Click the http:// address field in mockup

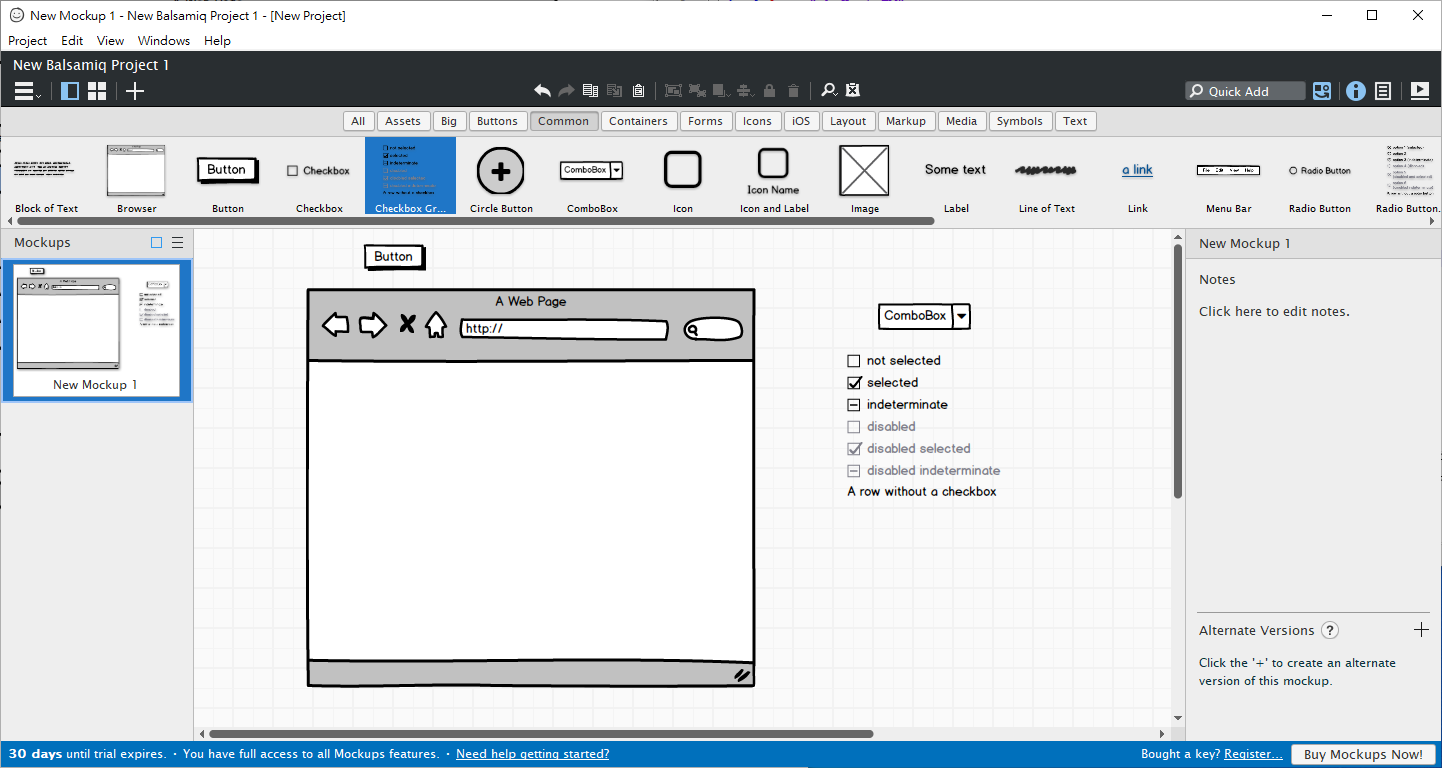(564, 329)
